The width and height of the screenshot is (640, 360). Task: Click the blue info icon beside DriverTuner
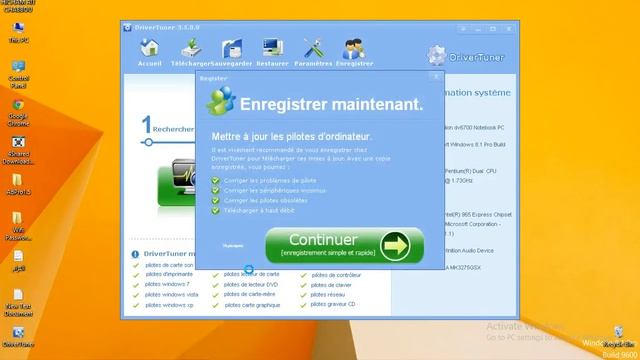pyautogui.click(x=135, y=254)
